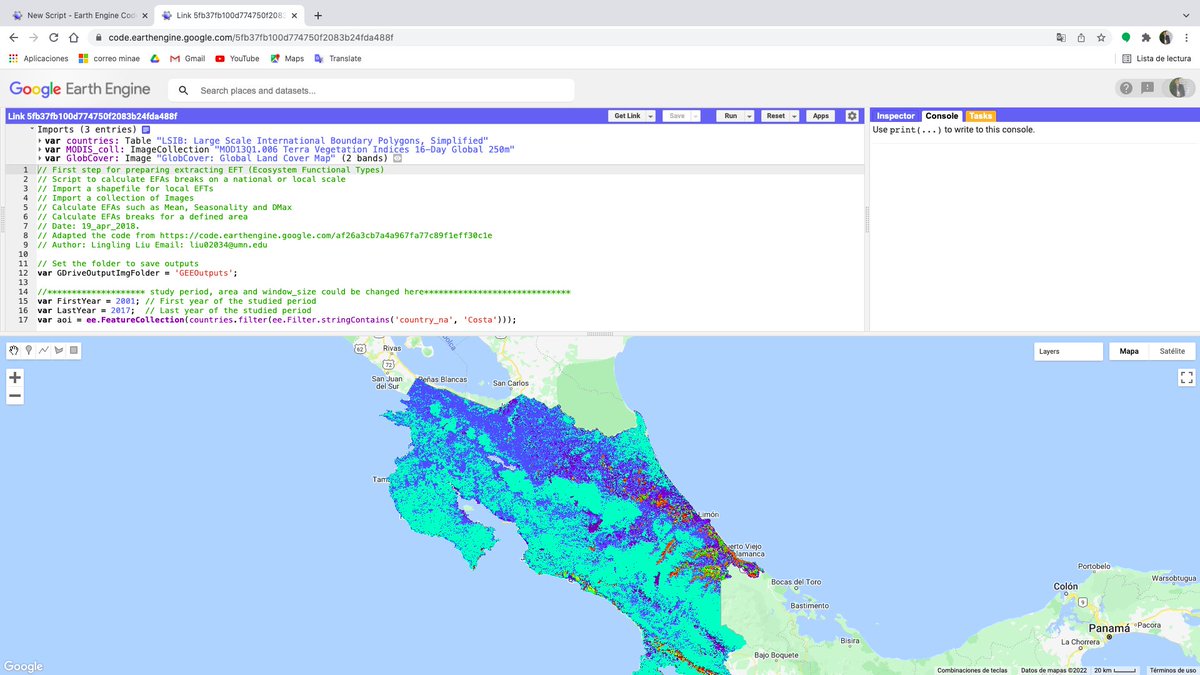Open the Reset dropdown arrow
The image size is (1200, 675).
(794, 116)
